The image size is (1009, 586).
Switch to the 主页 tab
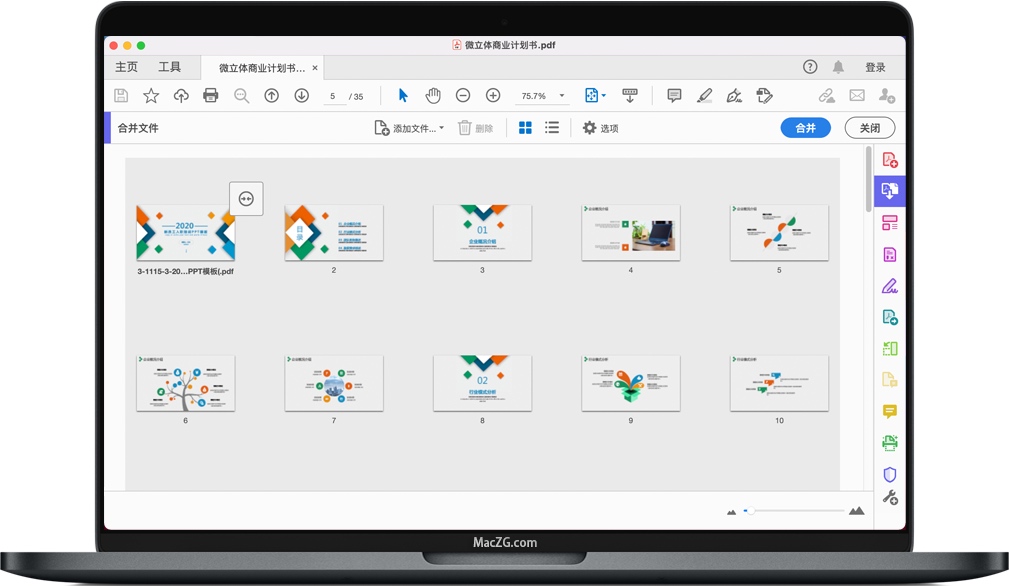coord(127,67)
